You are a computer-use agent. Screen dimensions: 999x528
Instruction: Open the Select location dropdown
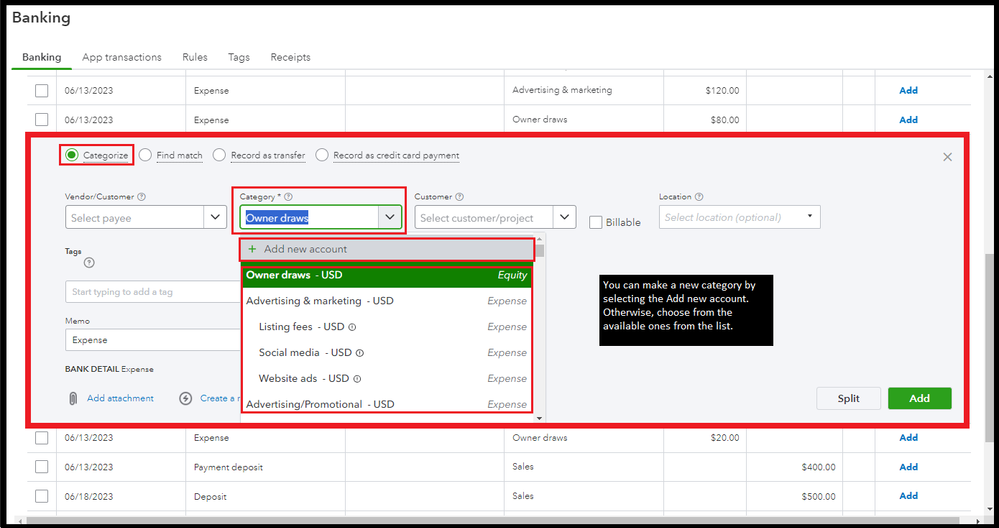tap(740, 217)
